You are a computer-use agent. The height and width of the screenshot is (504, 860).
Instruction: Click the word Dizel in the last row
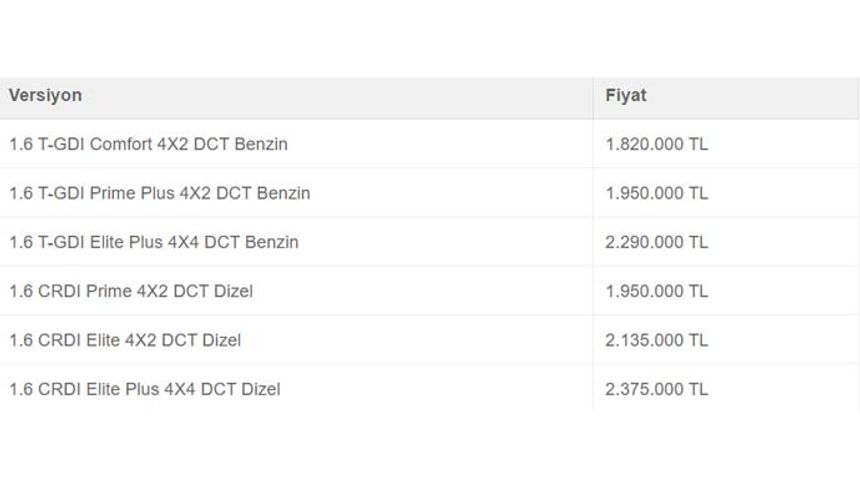tap(261, 389)
